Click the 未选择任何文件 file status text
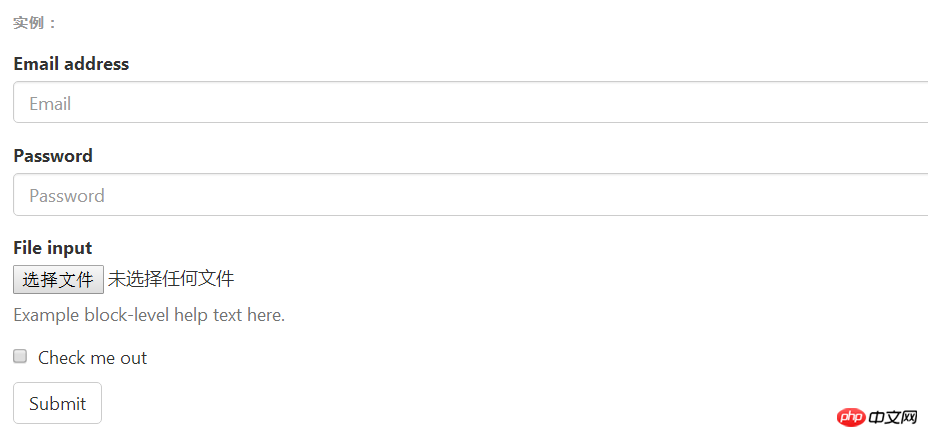 pos(171,278)
